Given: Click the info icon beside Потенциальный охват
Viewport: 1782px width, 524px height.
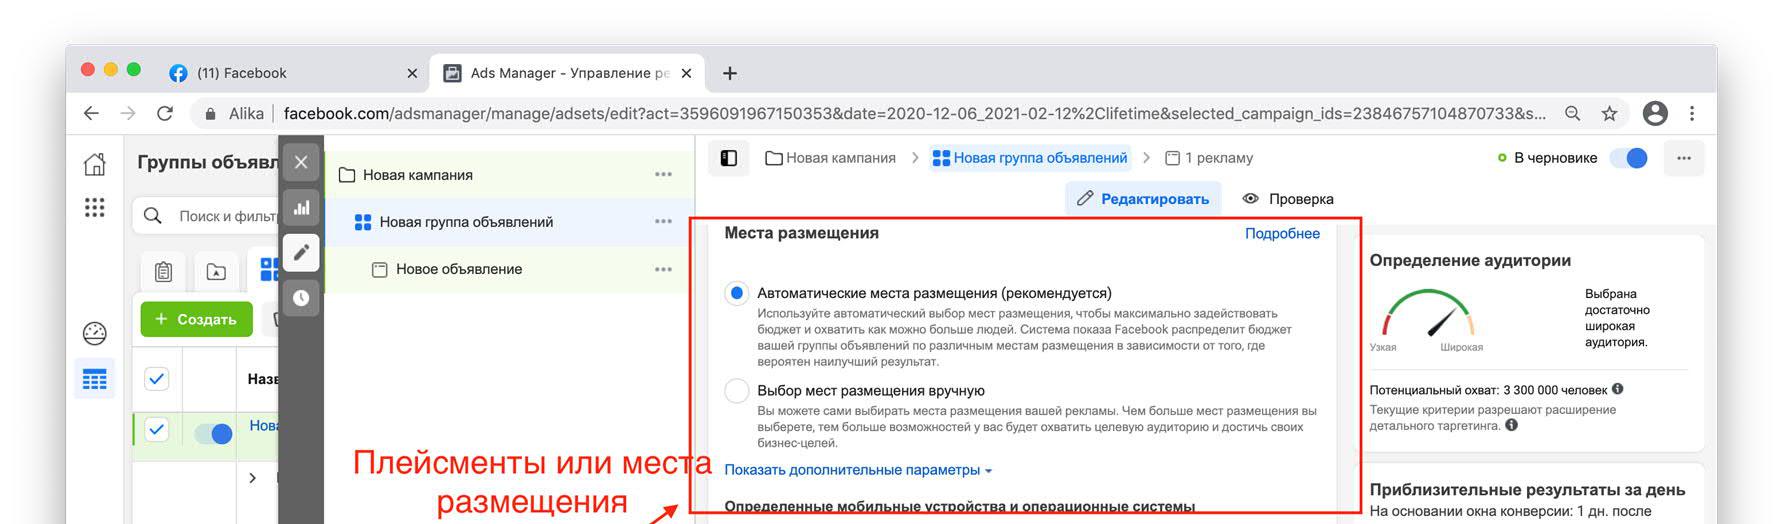Looking at the screenshot, I should 1618,389.
